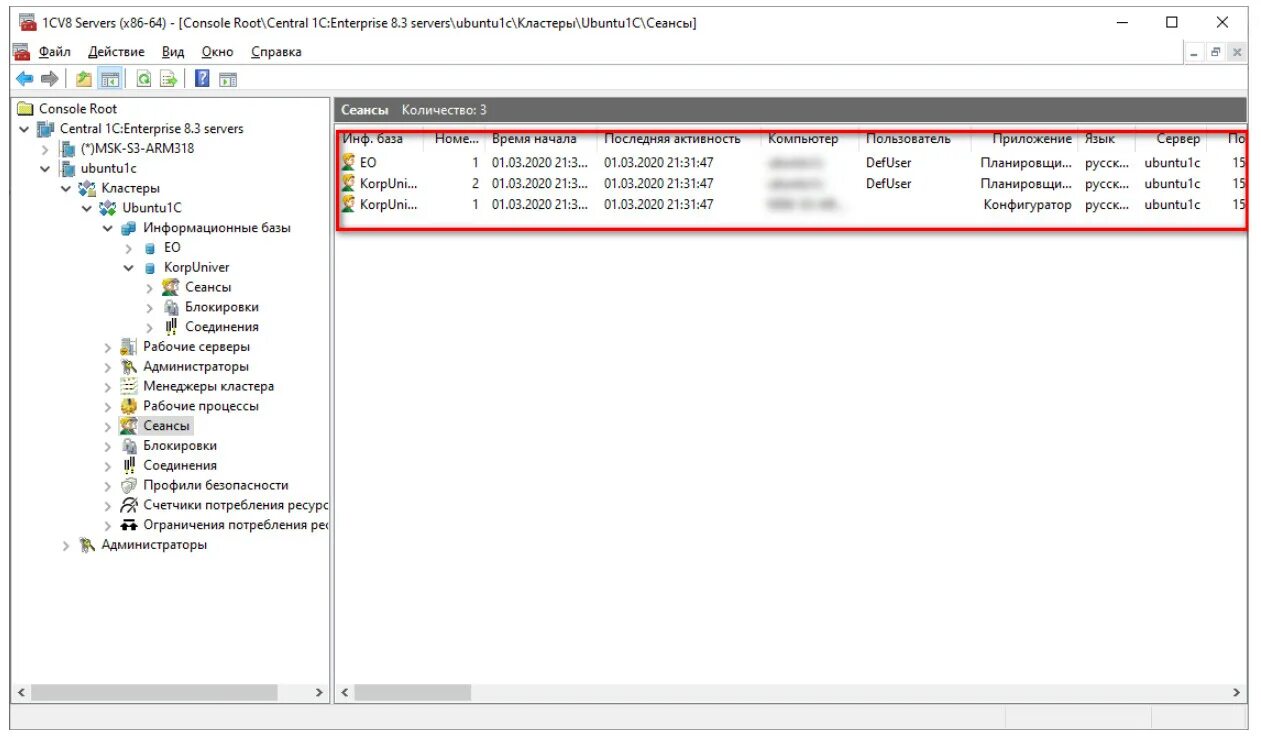
Task: Click the Central 1C:Enterprise 8.3 servers icon
Action: [x=46, y=129]
